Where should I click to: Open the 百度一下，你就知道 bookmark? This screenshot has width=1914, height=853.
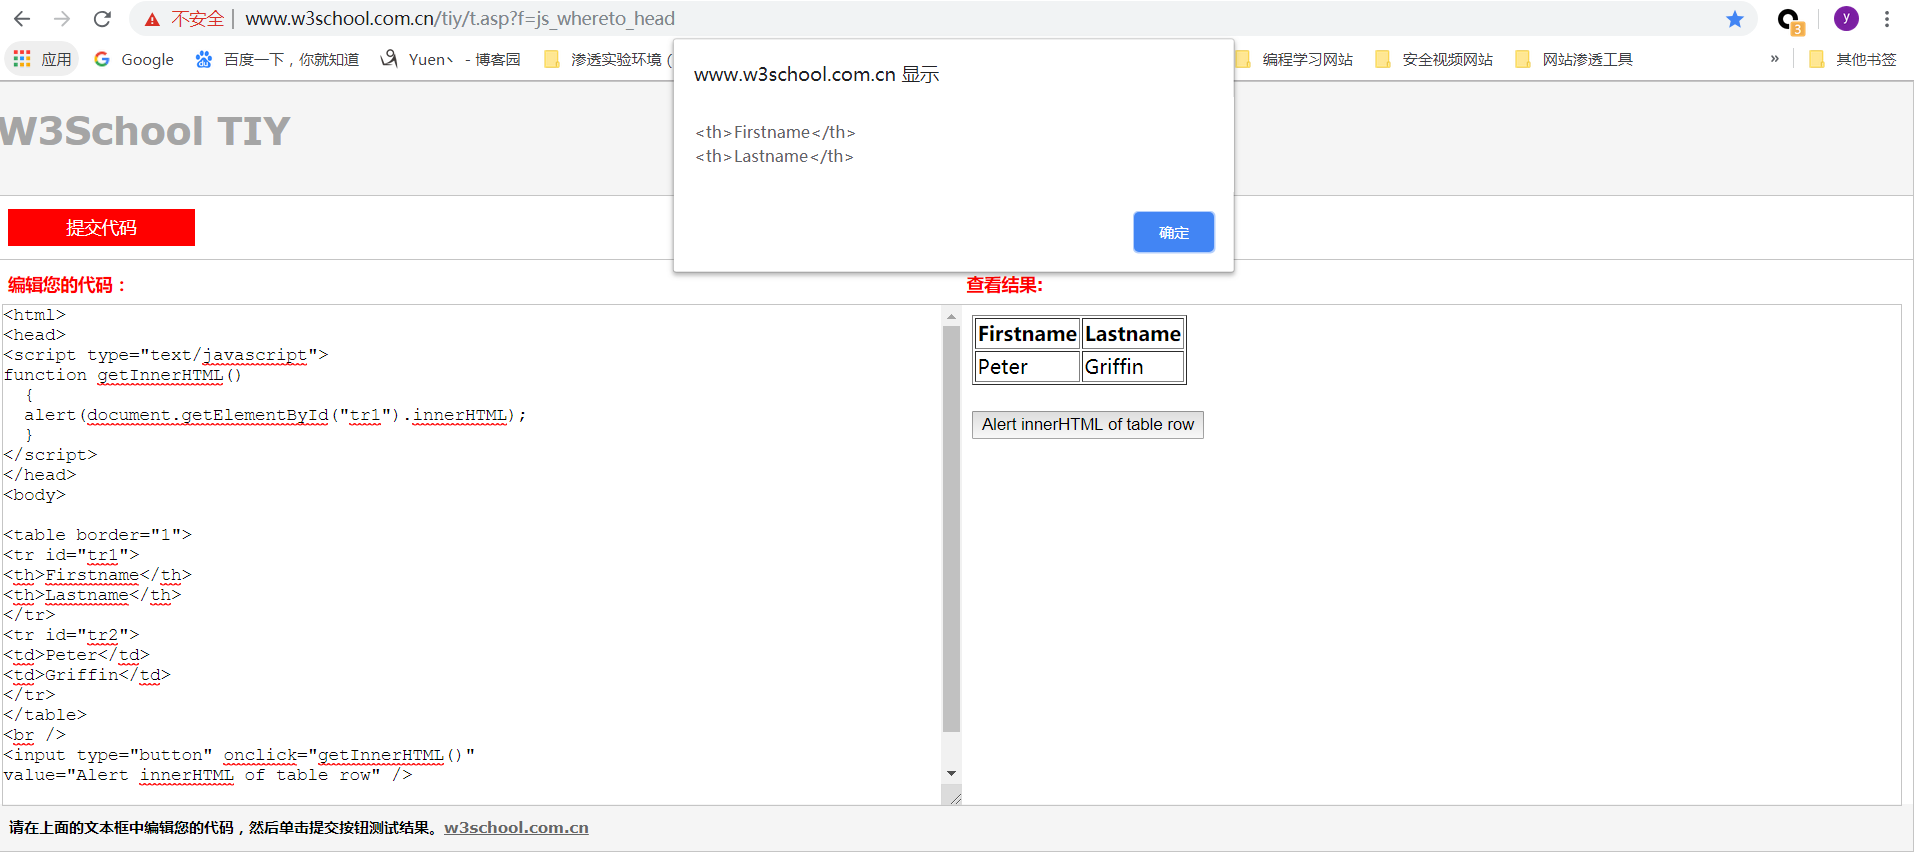coord(277,60)
